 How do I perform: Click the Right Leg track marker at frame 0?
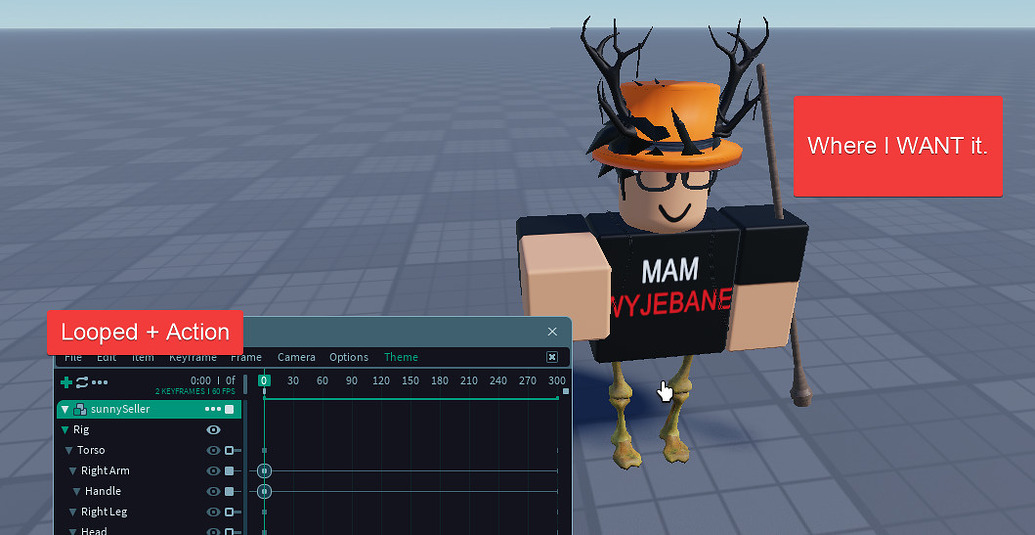pos(264,511)
